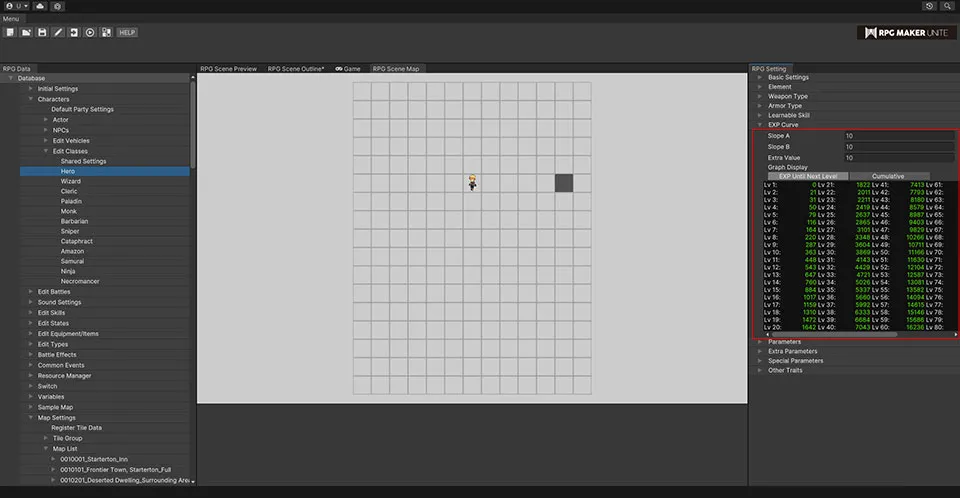Expand the Edit Battles tree node

(31, 291)
